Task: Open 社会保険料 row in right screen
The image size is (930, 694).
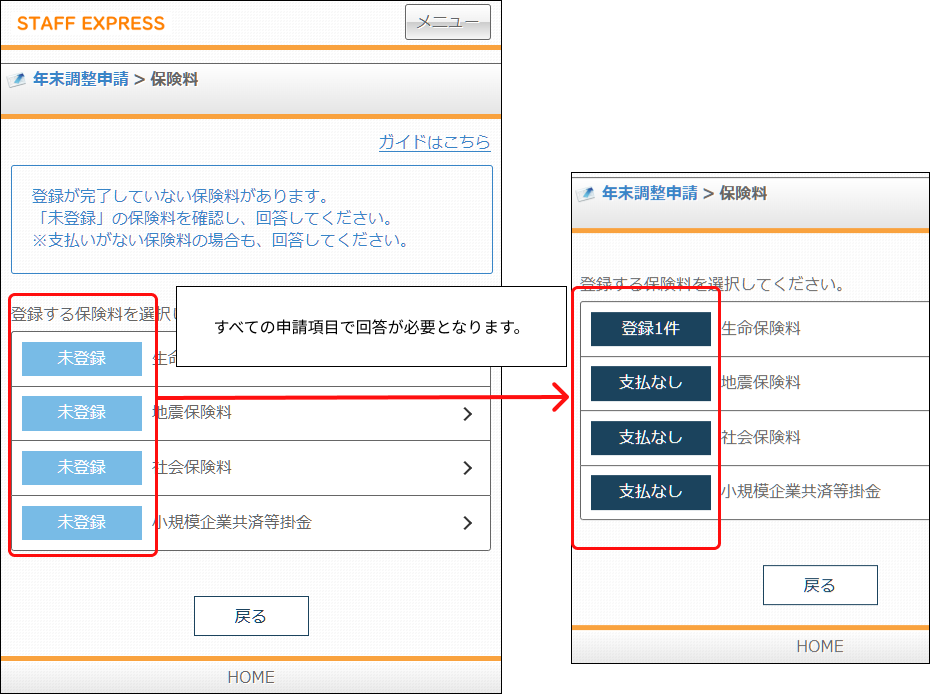Action: (754, 438)
